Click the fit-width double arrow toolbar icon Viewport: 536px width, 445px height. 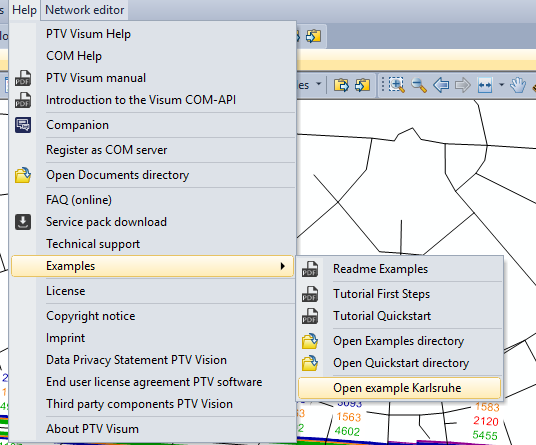click(485, 85)
